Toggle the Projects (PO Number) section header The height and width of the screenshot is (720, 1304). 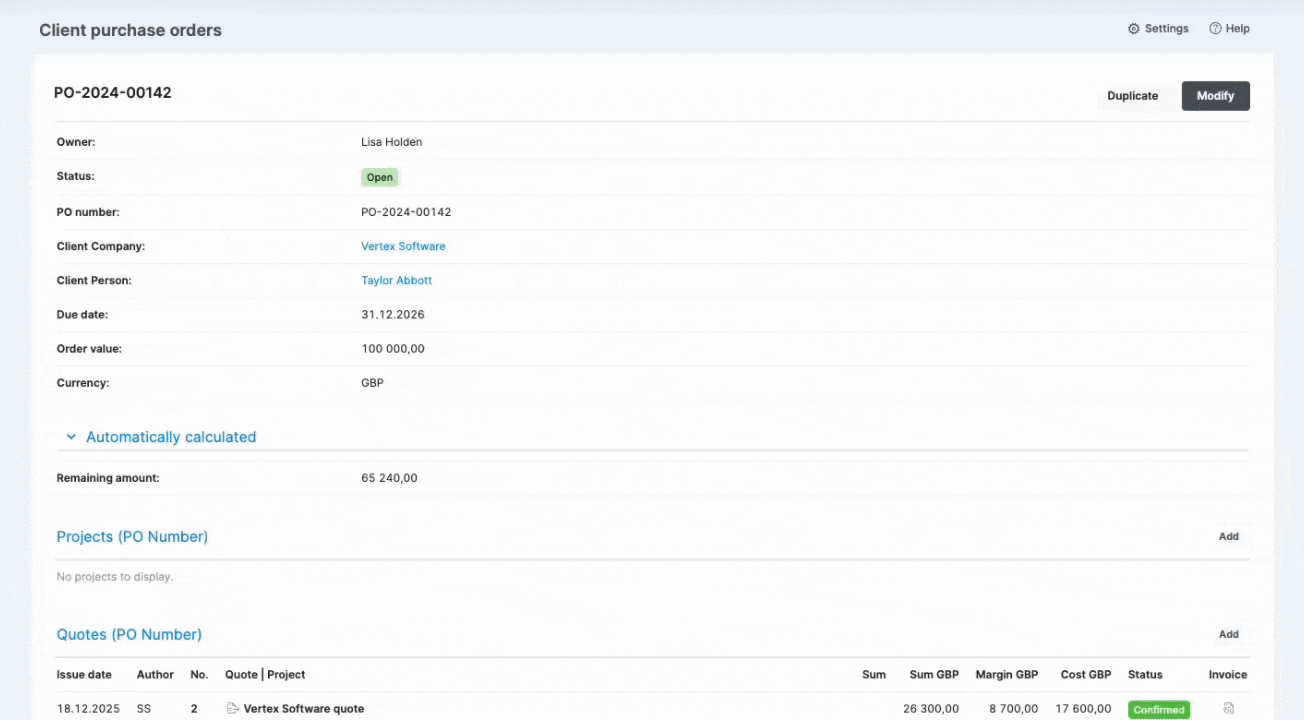point(132,537)
